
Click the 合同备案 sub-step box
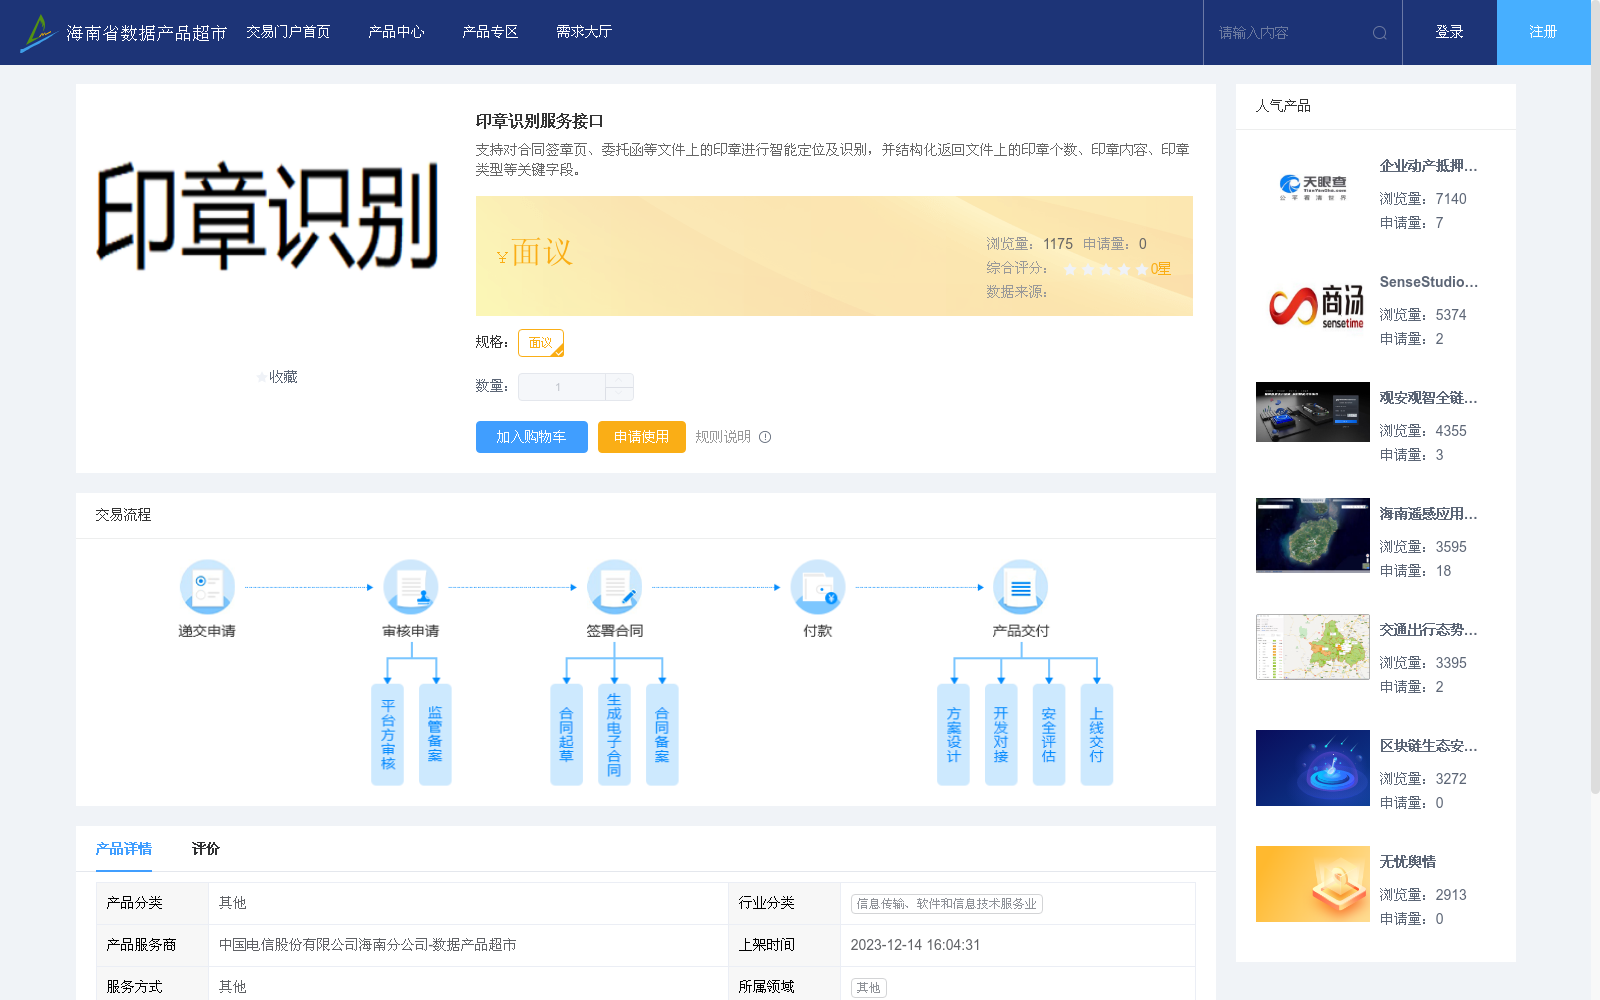(662, 735)
